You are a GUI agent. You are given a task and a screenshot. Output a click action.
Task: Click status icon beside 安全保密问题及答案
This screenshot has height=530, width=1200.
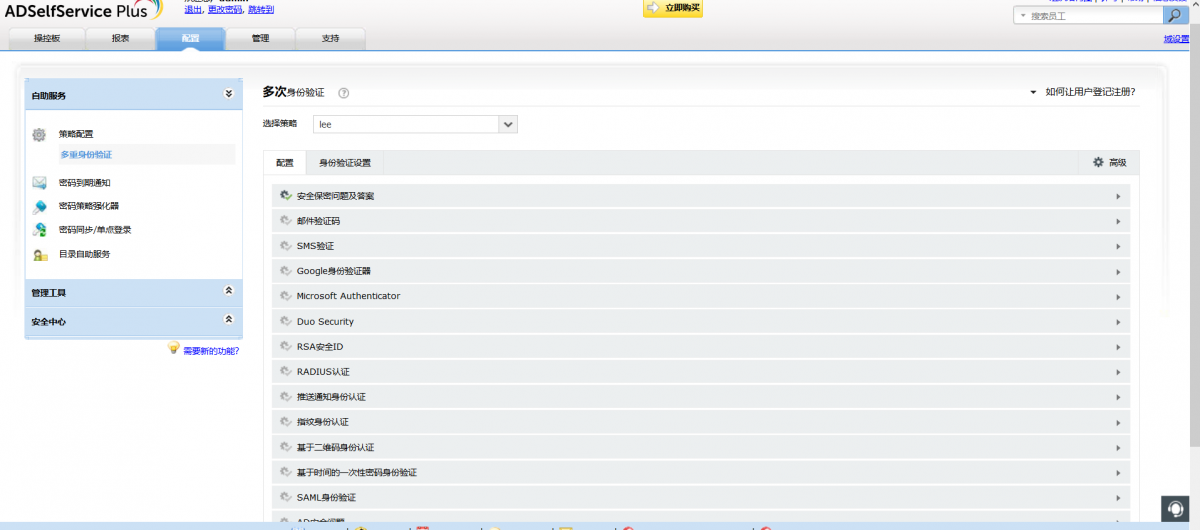pyautogui.click(x=286, y=196)
